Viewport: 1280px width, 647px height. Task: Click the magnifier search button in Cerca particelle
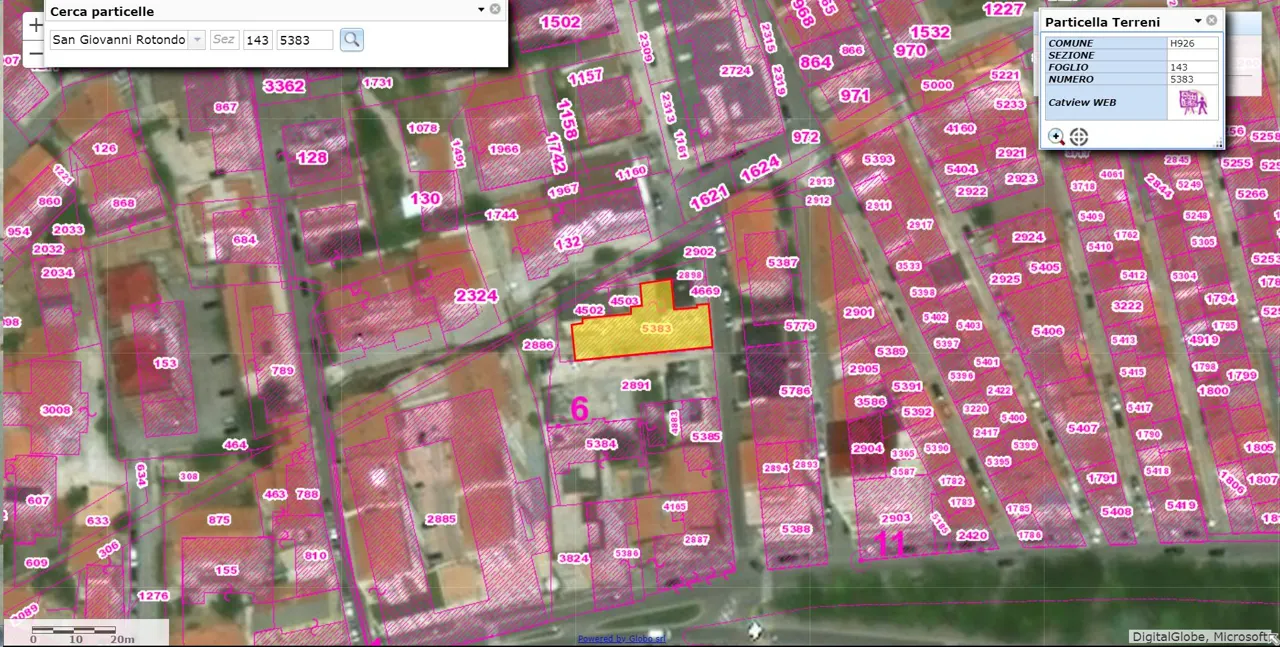[x=351, y=40]
